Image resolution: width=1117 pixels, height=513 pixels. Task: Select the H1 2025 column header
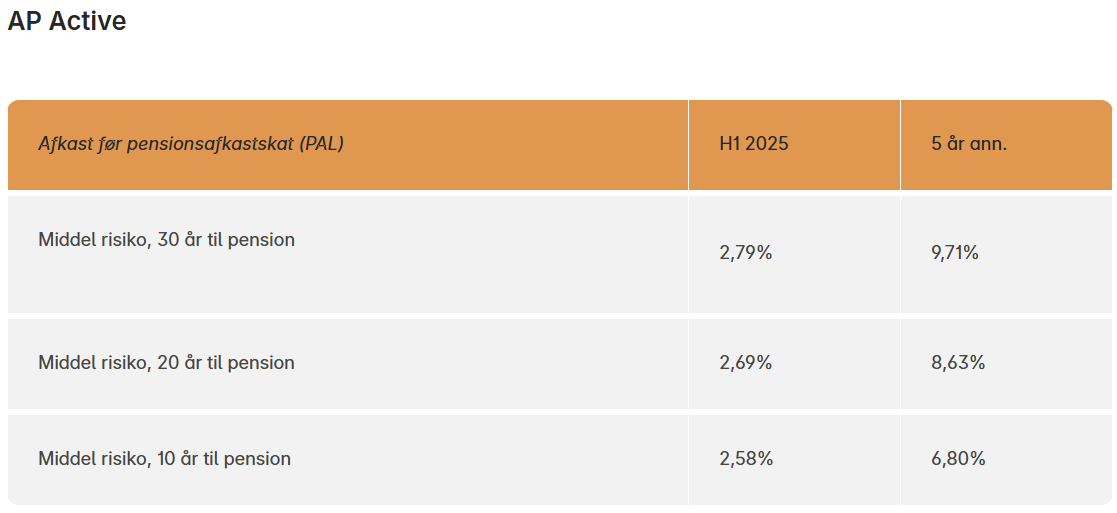[753, 144]
